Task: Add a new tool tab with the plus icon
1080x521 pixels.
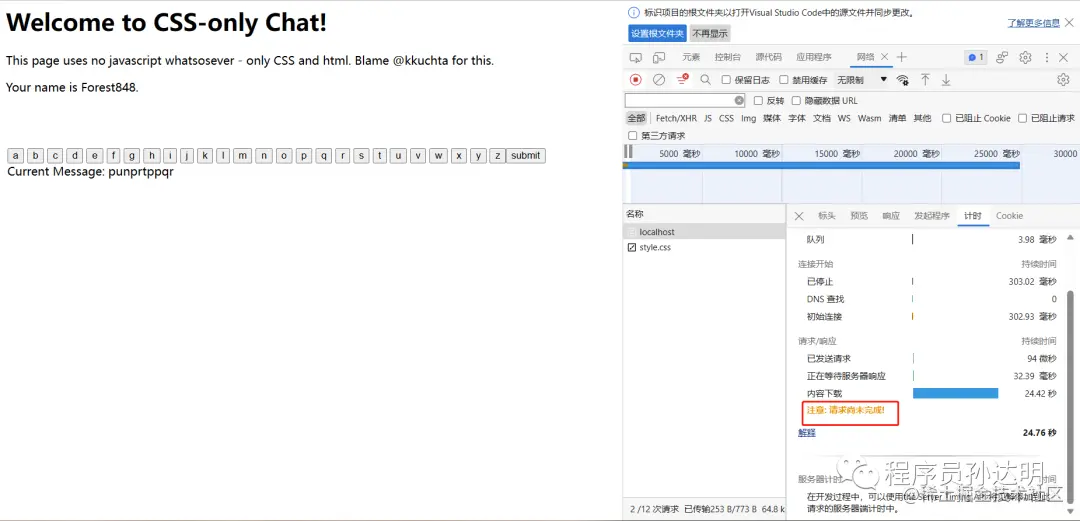Action: (902, 57)
